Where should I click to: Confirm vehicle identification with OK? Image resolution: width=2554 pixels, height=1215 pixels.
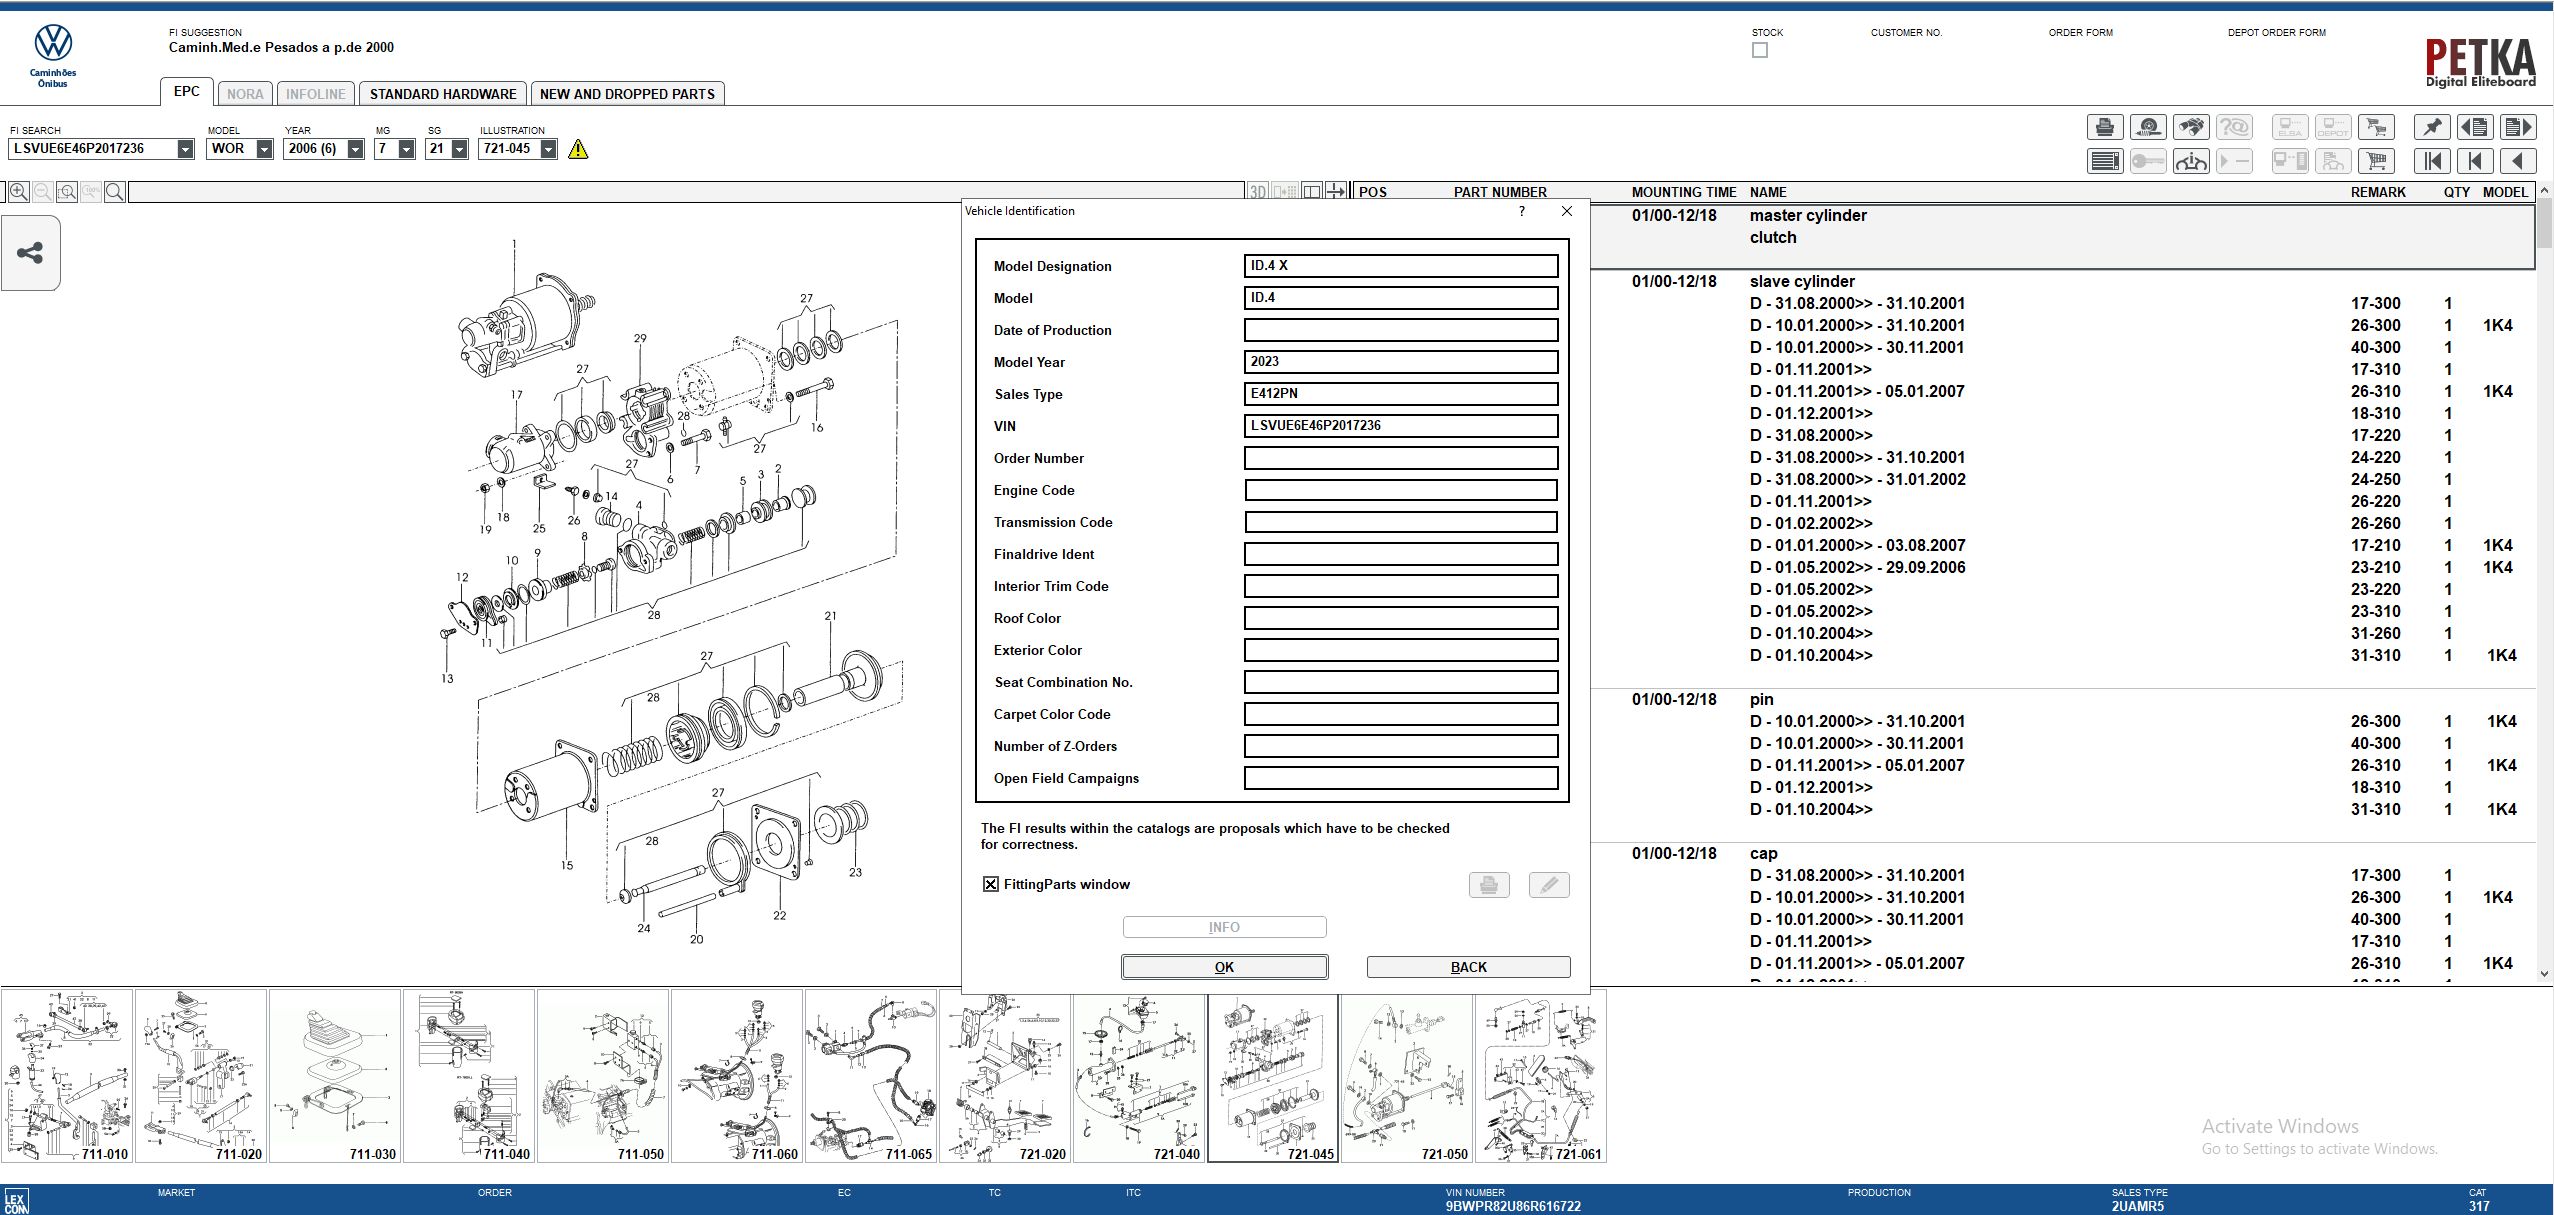point(1224,967)
